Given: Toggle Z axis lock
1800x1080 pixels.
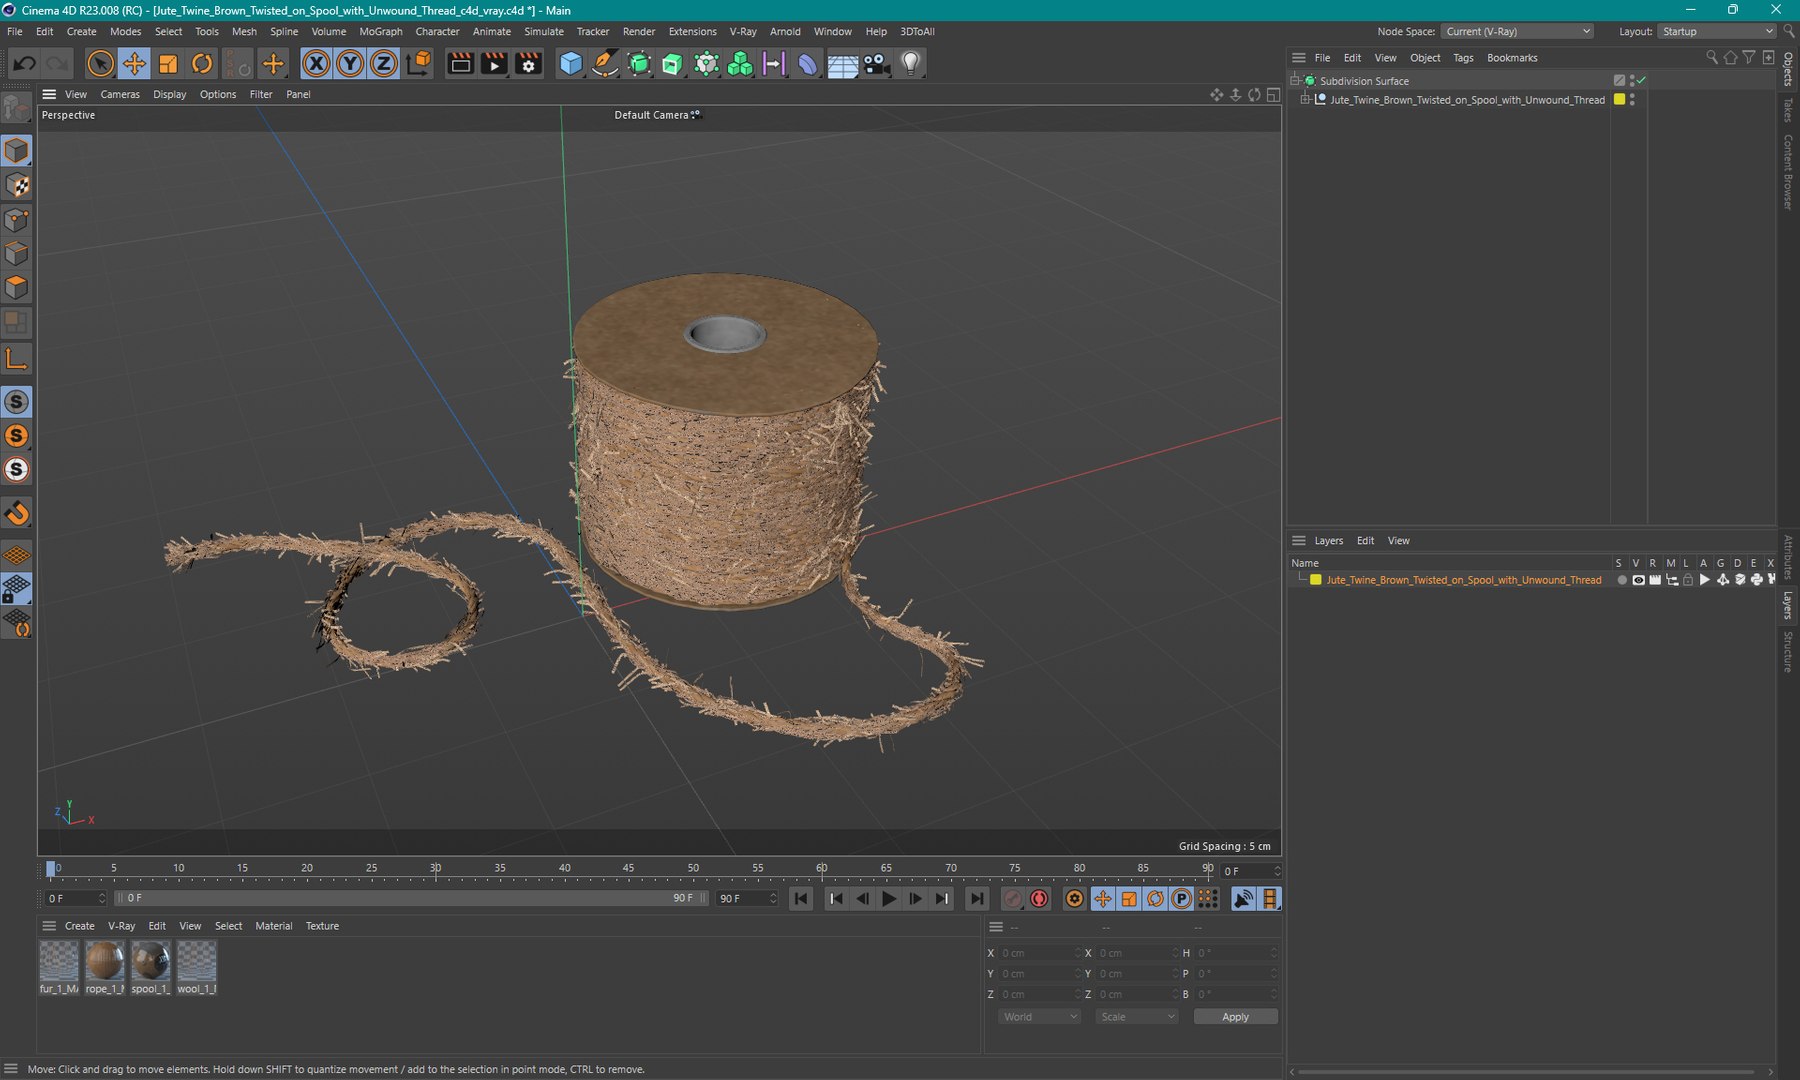Looking at the screenshot, I should pos(383,64).
